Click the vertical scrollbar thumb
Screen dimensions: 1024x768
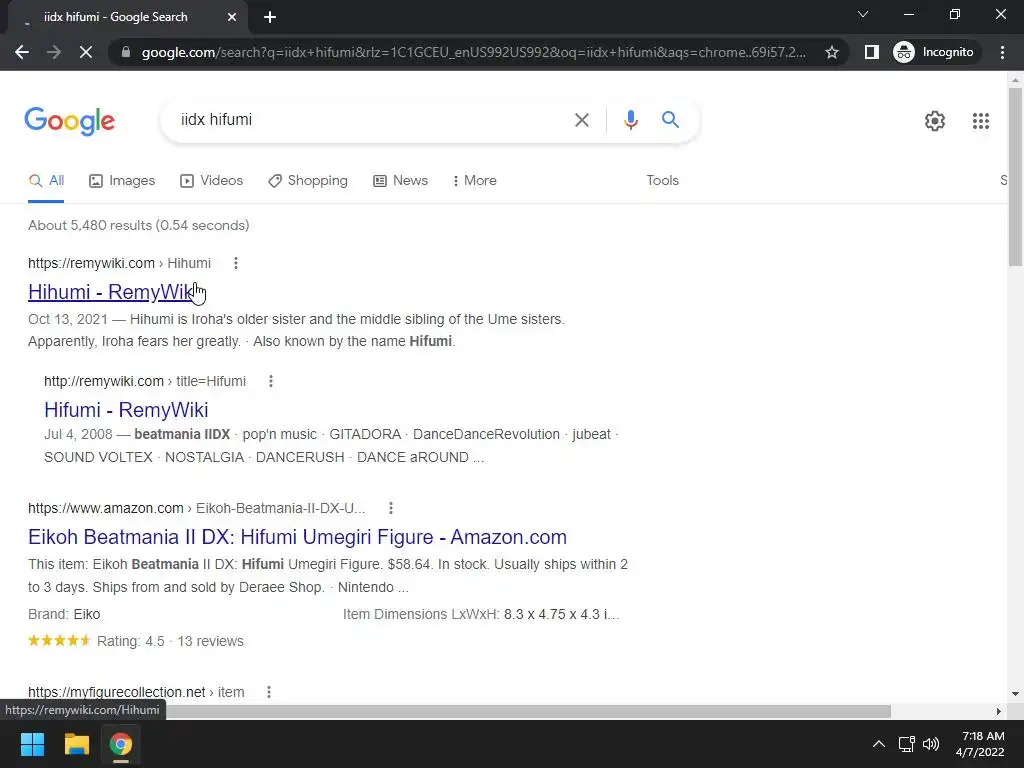1015,176
